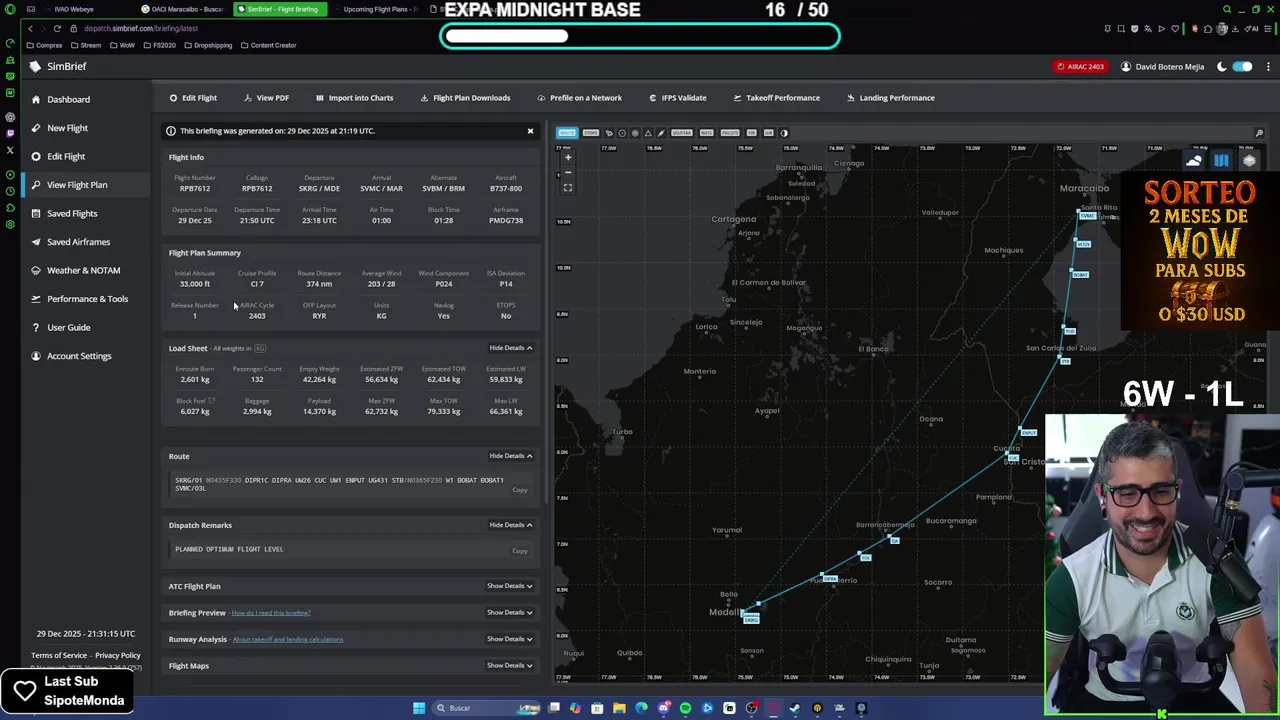
Task: Click the address bar URL
Action: pos(141,28)
